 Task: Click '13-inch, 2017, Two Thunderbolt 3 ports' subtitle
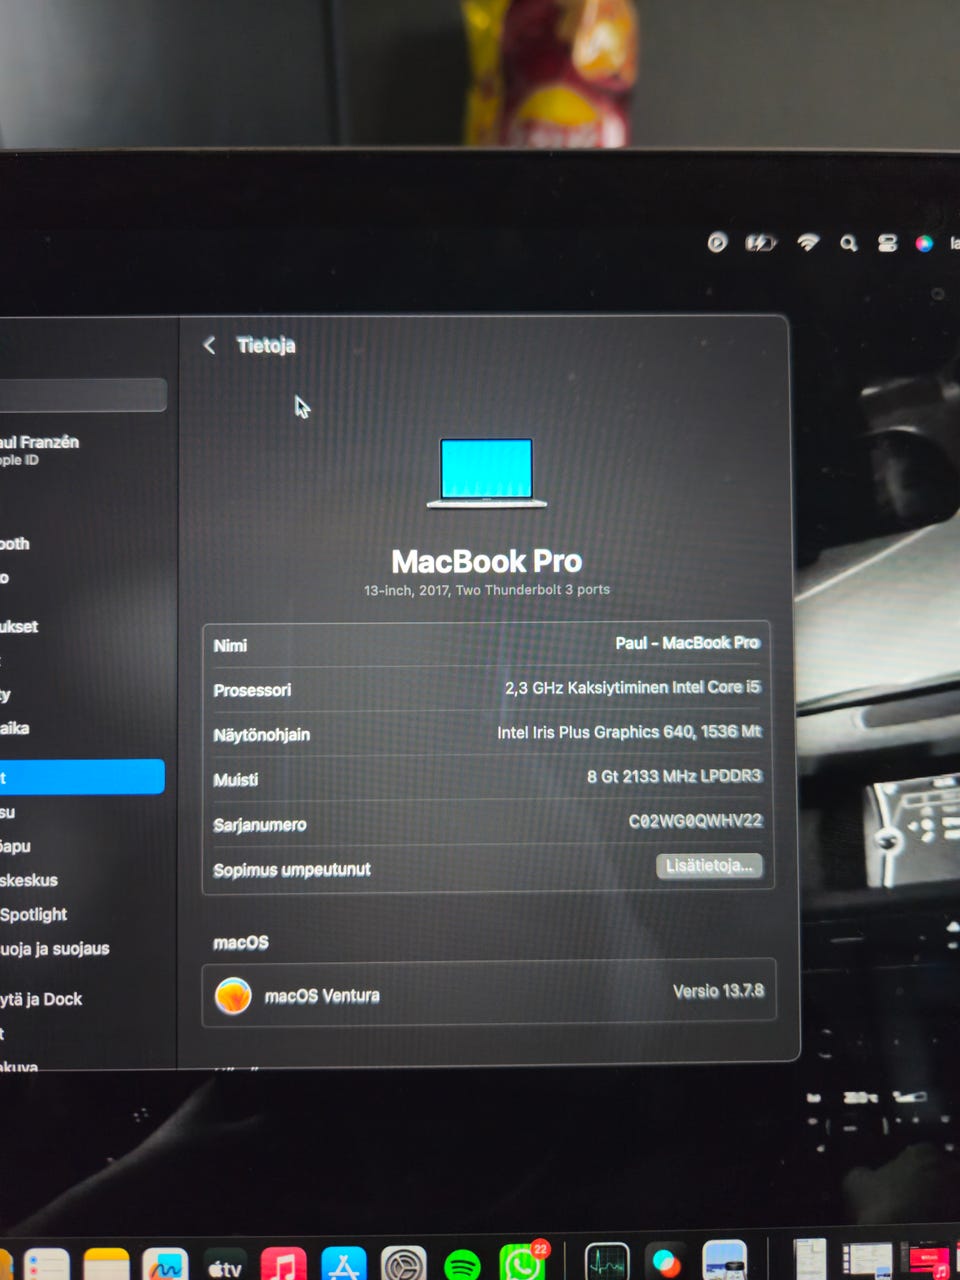(x=487, y=590)
